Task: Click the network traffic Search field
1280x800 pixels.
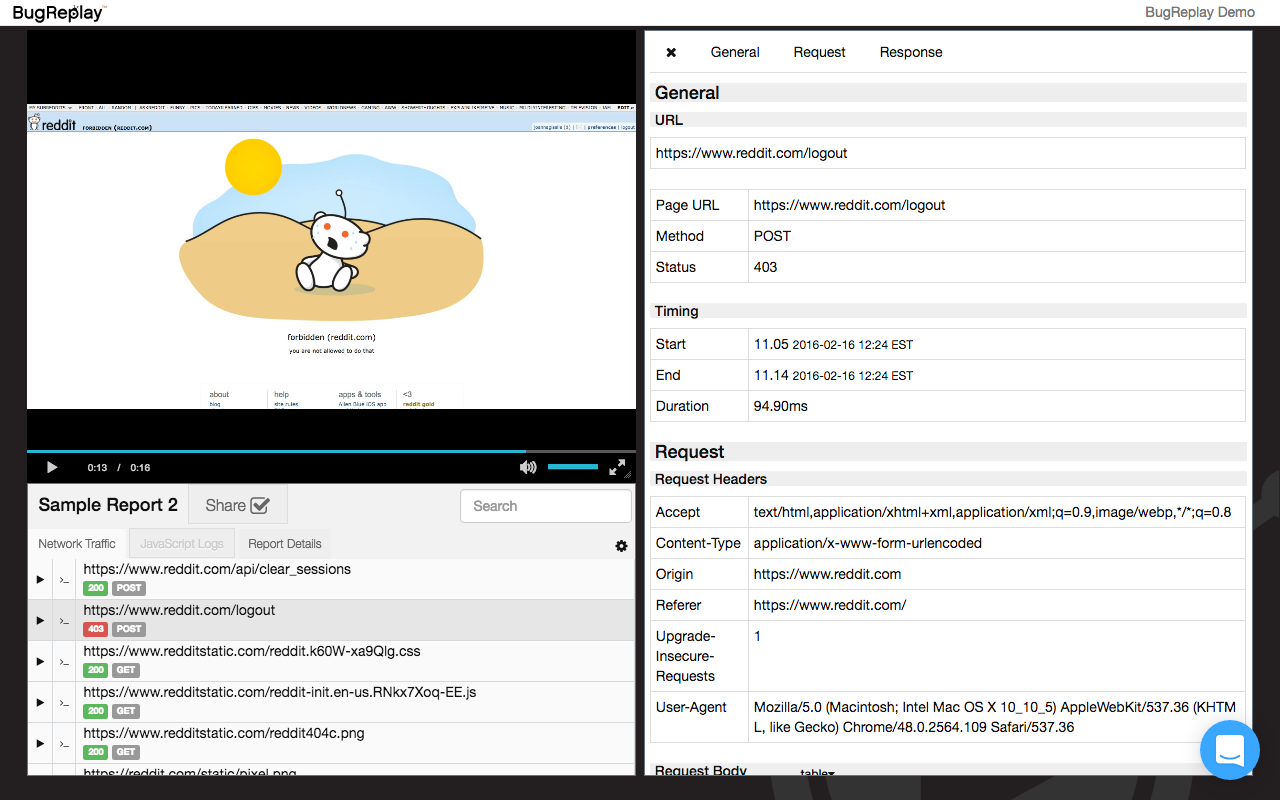Action: point(545,506)
